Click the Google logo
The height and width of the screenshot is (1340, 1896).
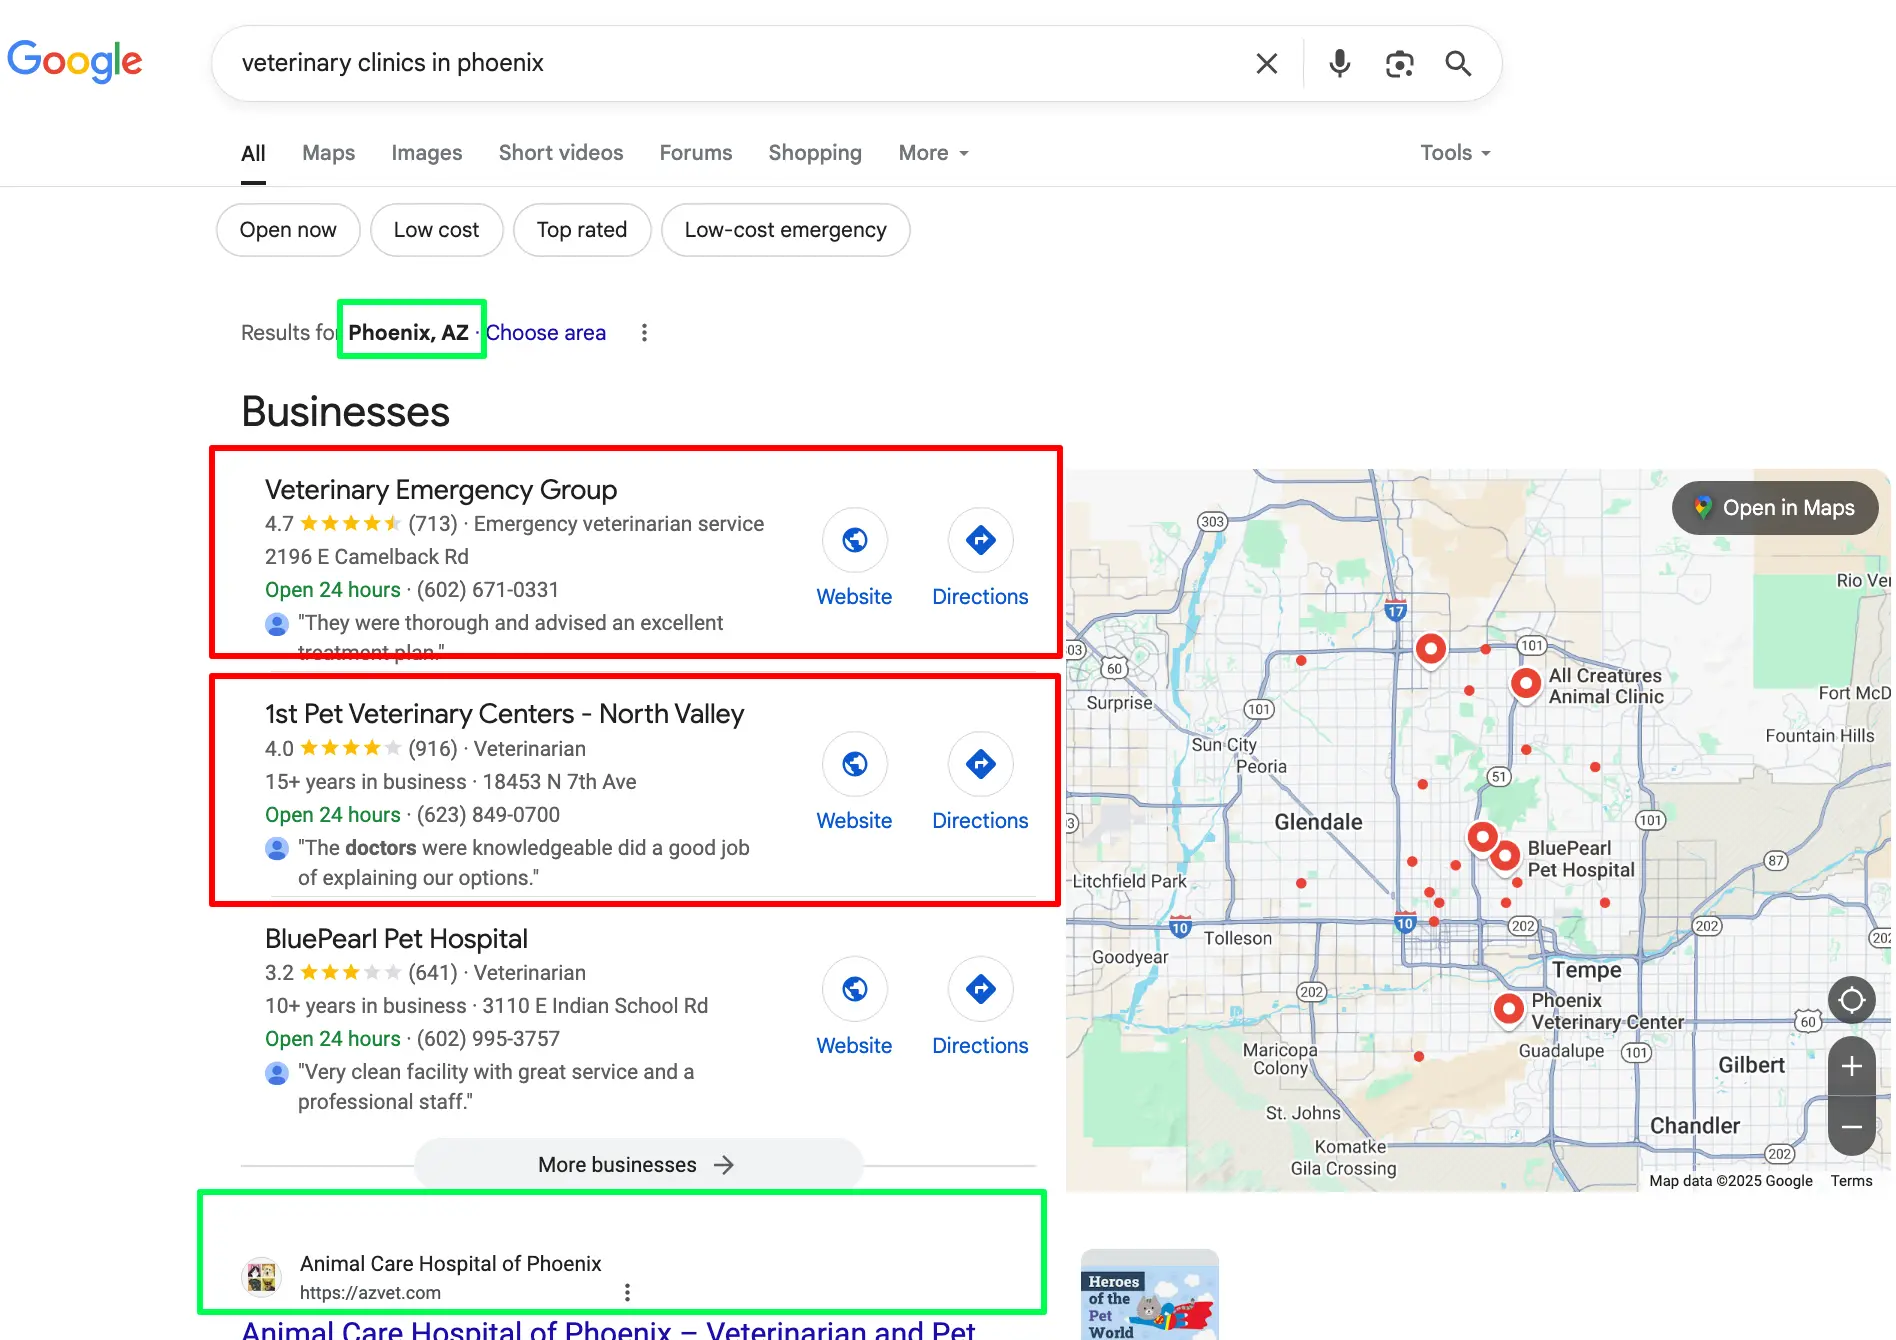point(75,61)
